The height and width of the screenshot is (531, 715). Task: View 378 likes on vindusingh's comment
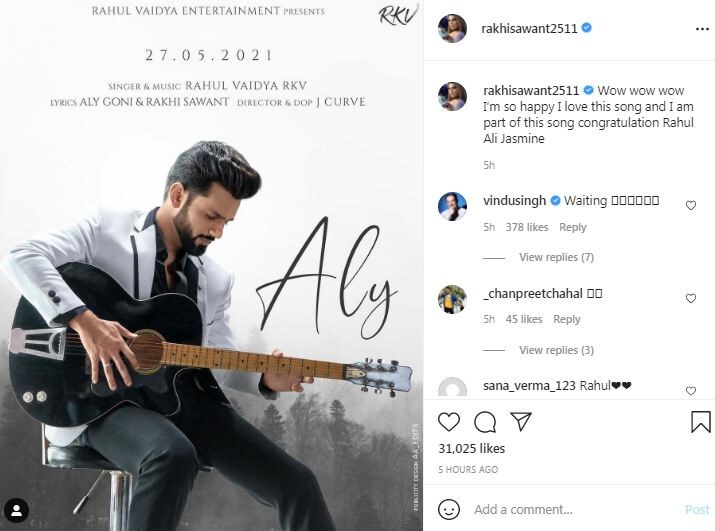pyautogui.click(x=527, y=227)
